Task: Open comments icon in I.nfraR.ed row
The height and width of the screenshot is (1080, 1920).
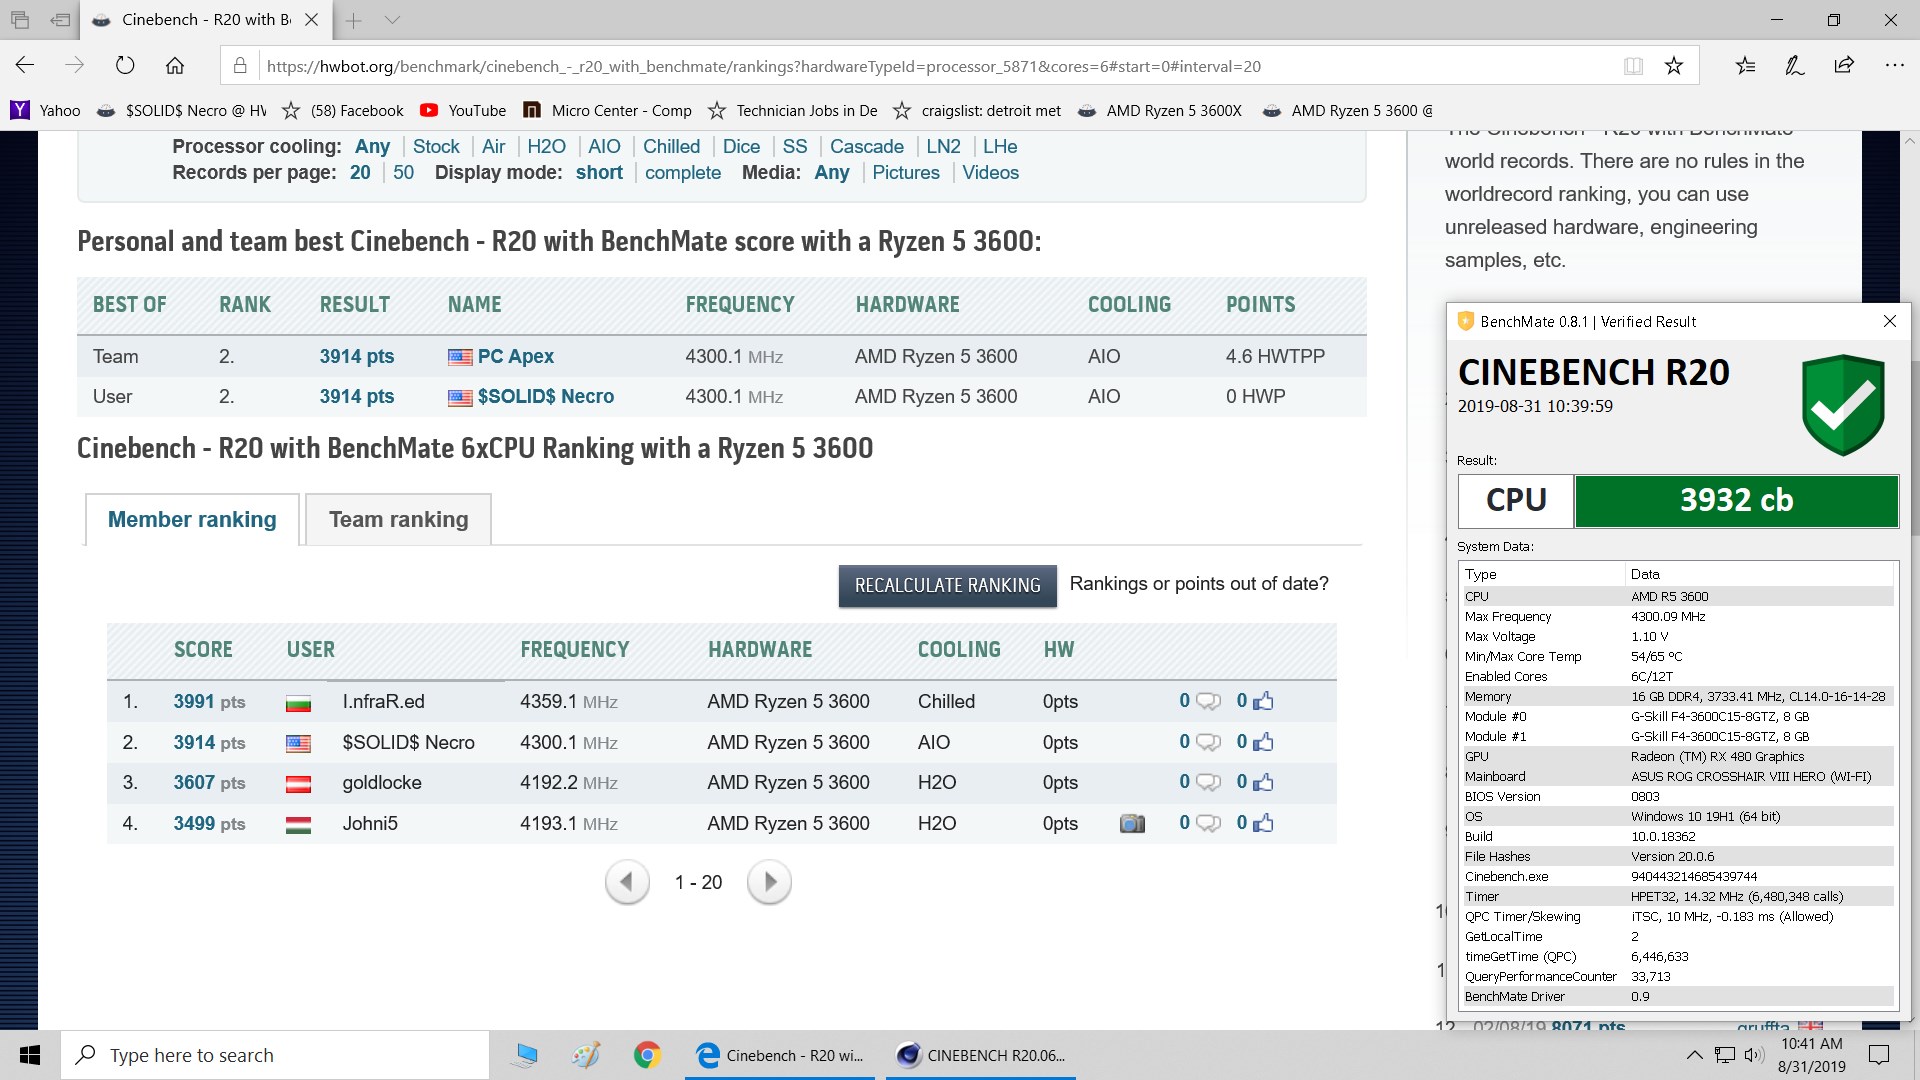Action: [x=1208, y=702]
